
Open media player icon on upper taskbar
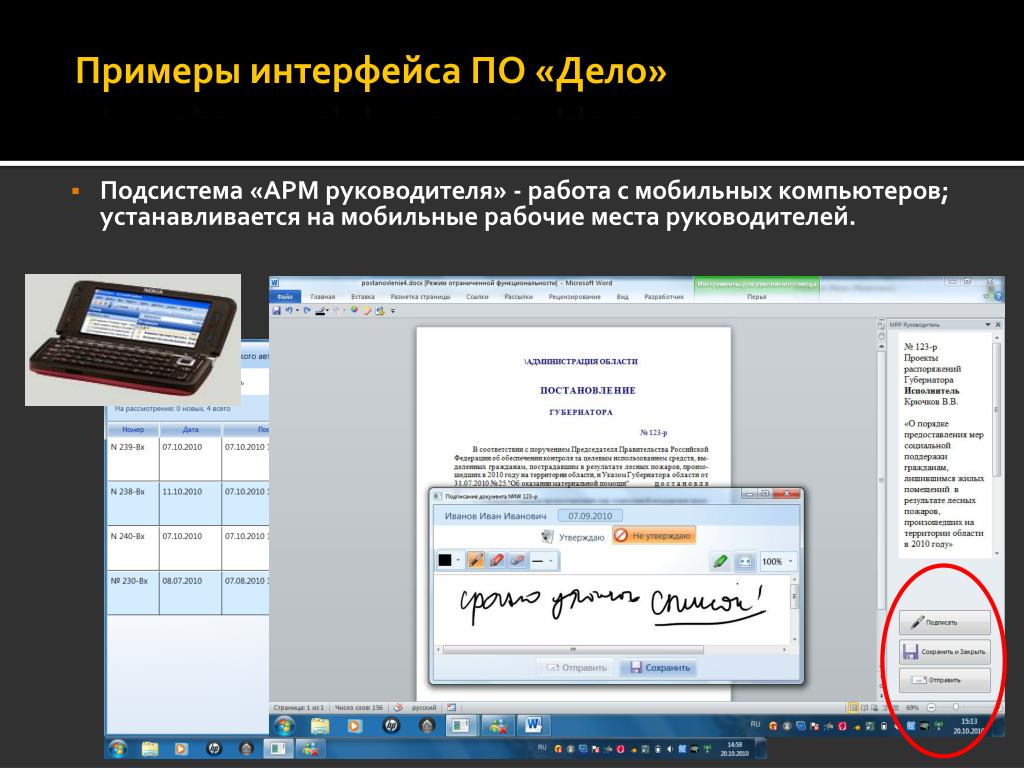tap(355, 726)
